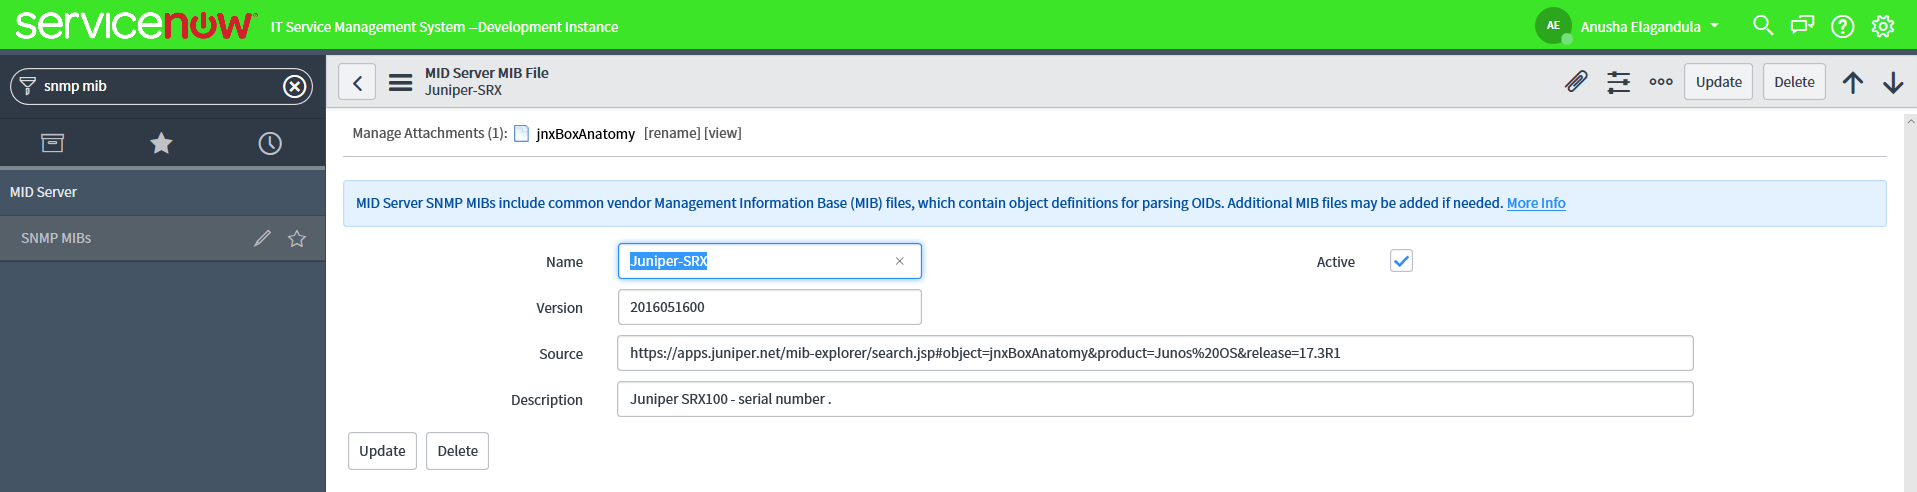
Task: Open more options ellipsis icon
Action: coord(1661,82)
